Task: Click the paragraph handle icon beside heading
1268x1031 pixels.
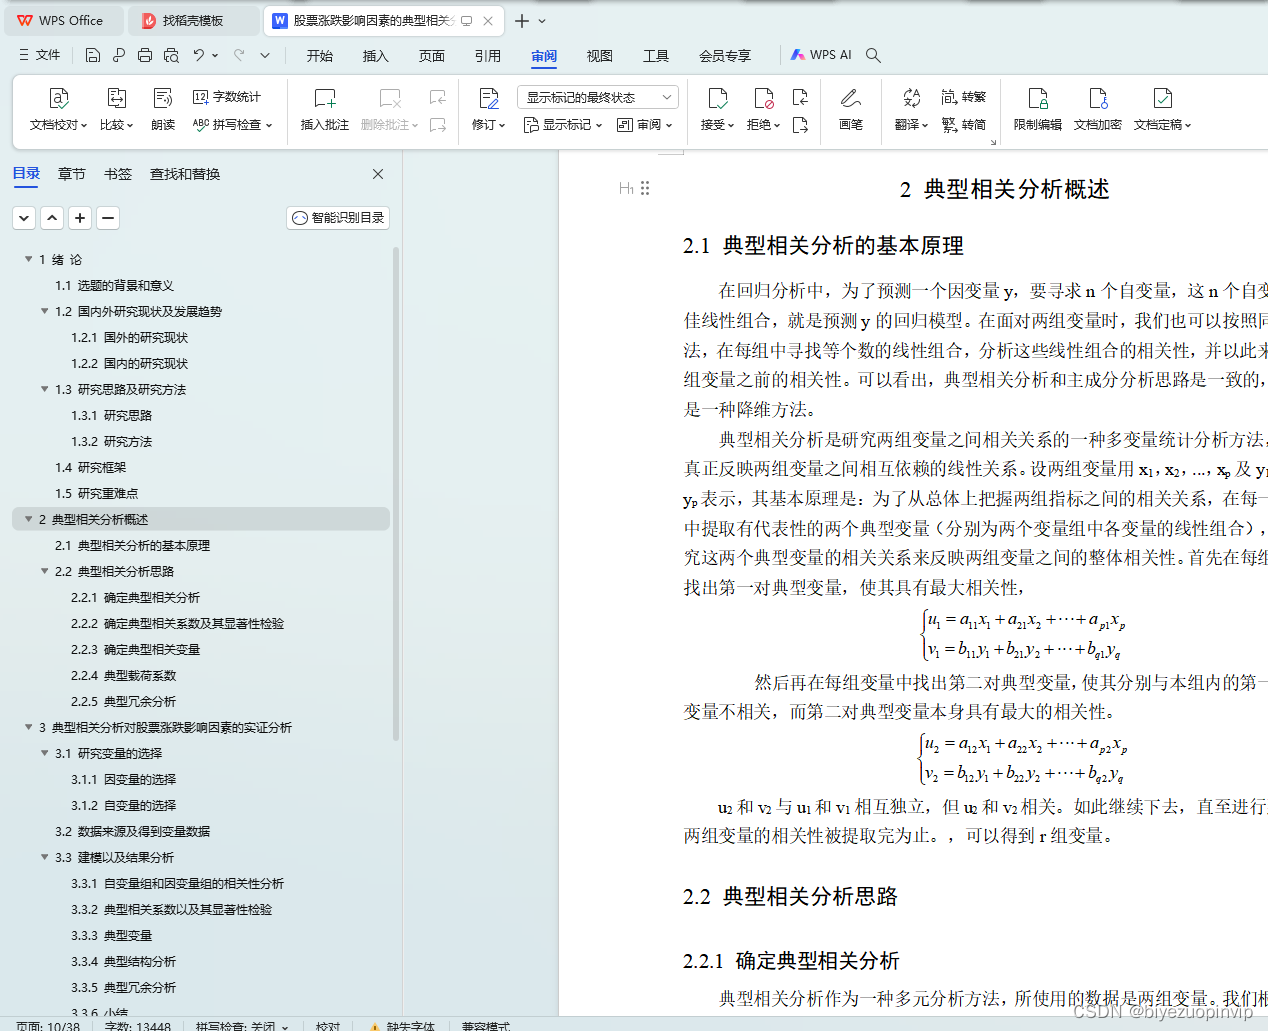Action: pos(646,188)
